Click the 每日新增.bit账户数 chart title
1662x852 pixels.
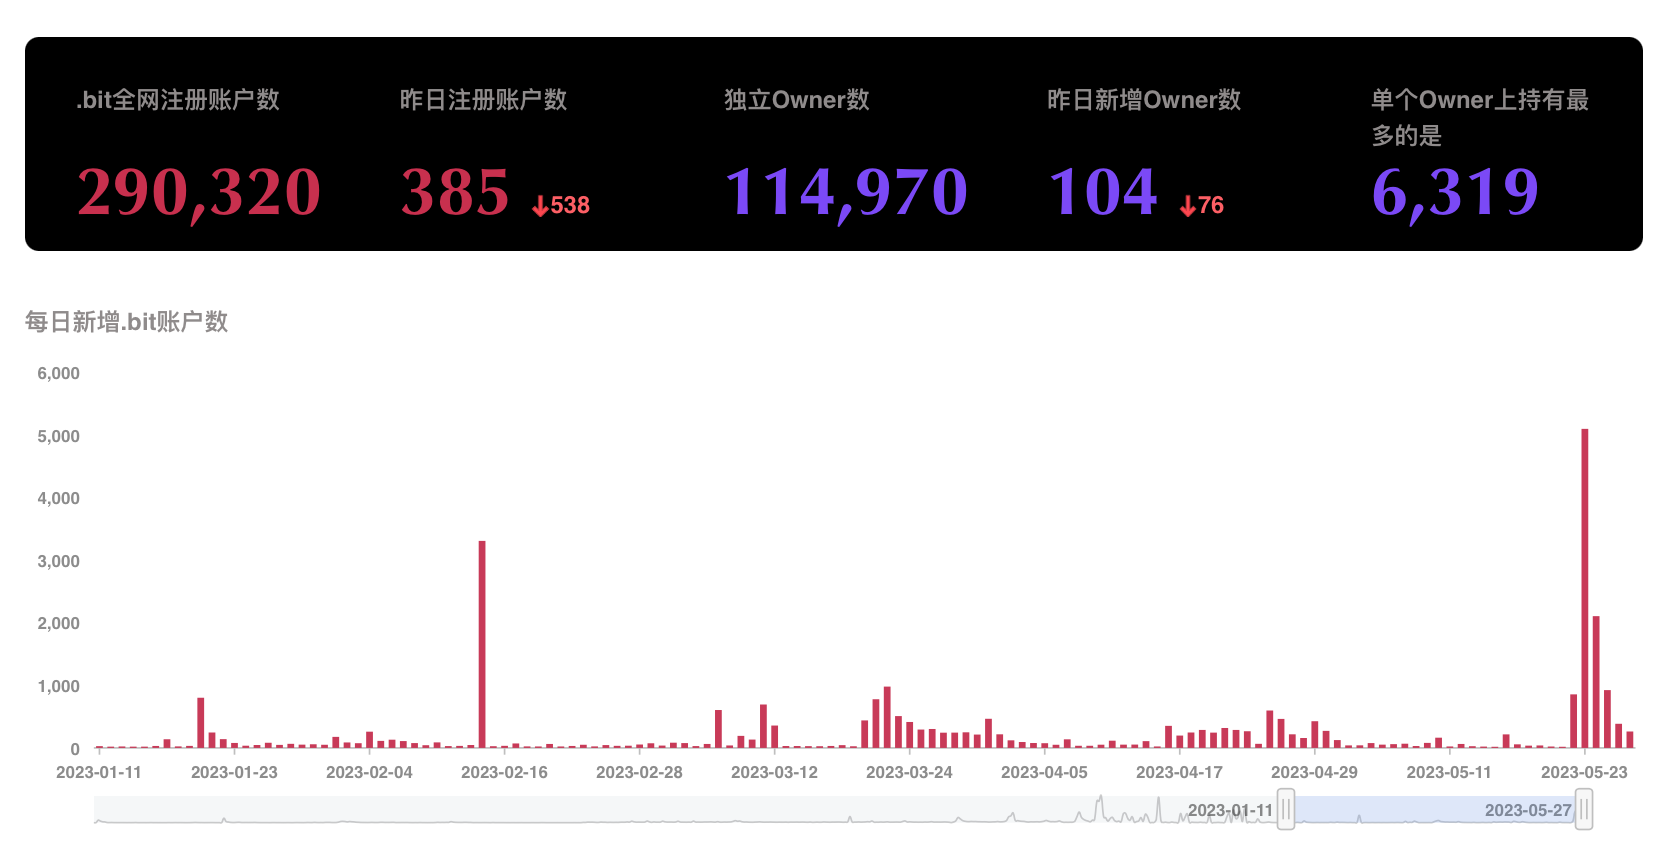127,321
